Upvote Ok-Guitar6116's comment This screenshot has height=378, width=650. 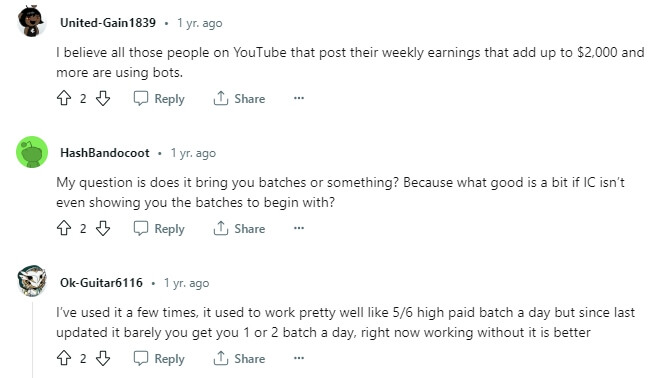point(64,358)
